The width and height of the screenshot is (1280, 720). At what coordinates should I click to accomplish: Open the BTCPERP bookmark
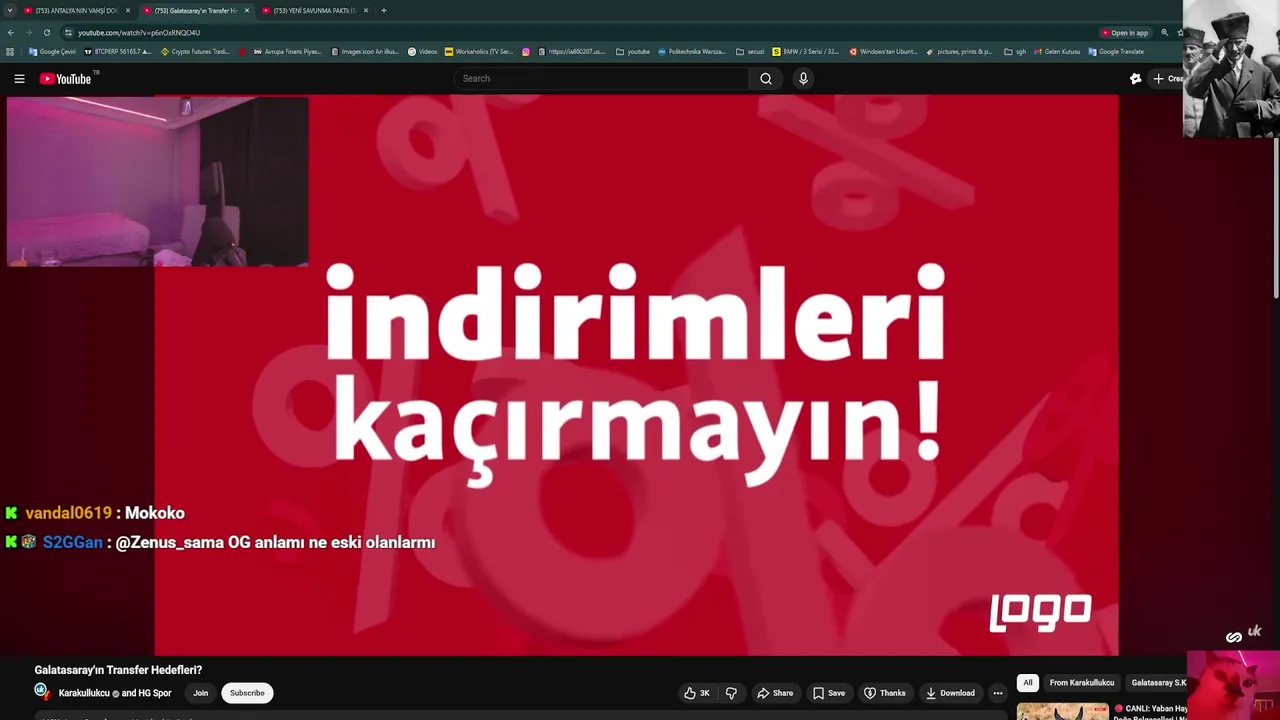pos(118,51)
